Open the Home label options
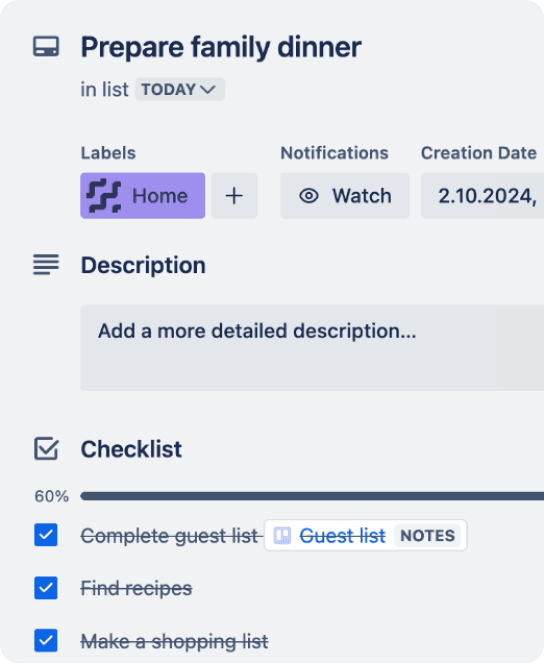 click(143, 196)
